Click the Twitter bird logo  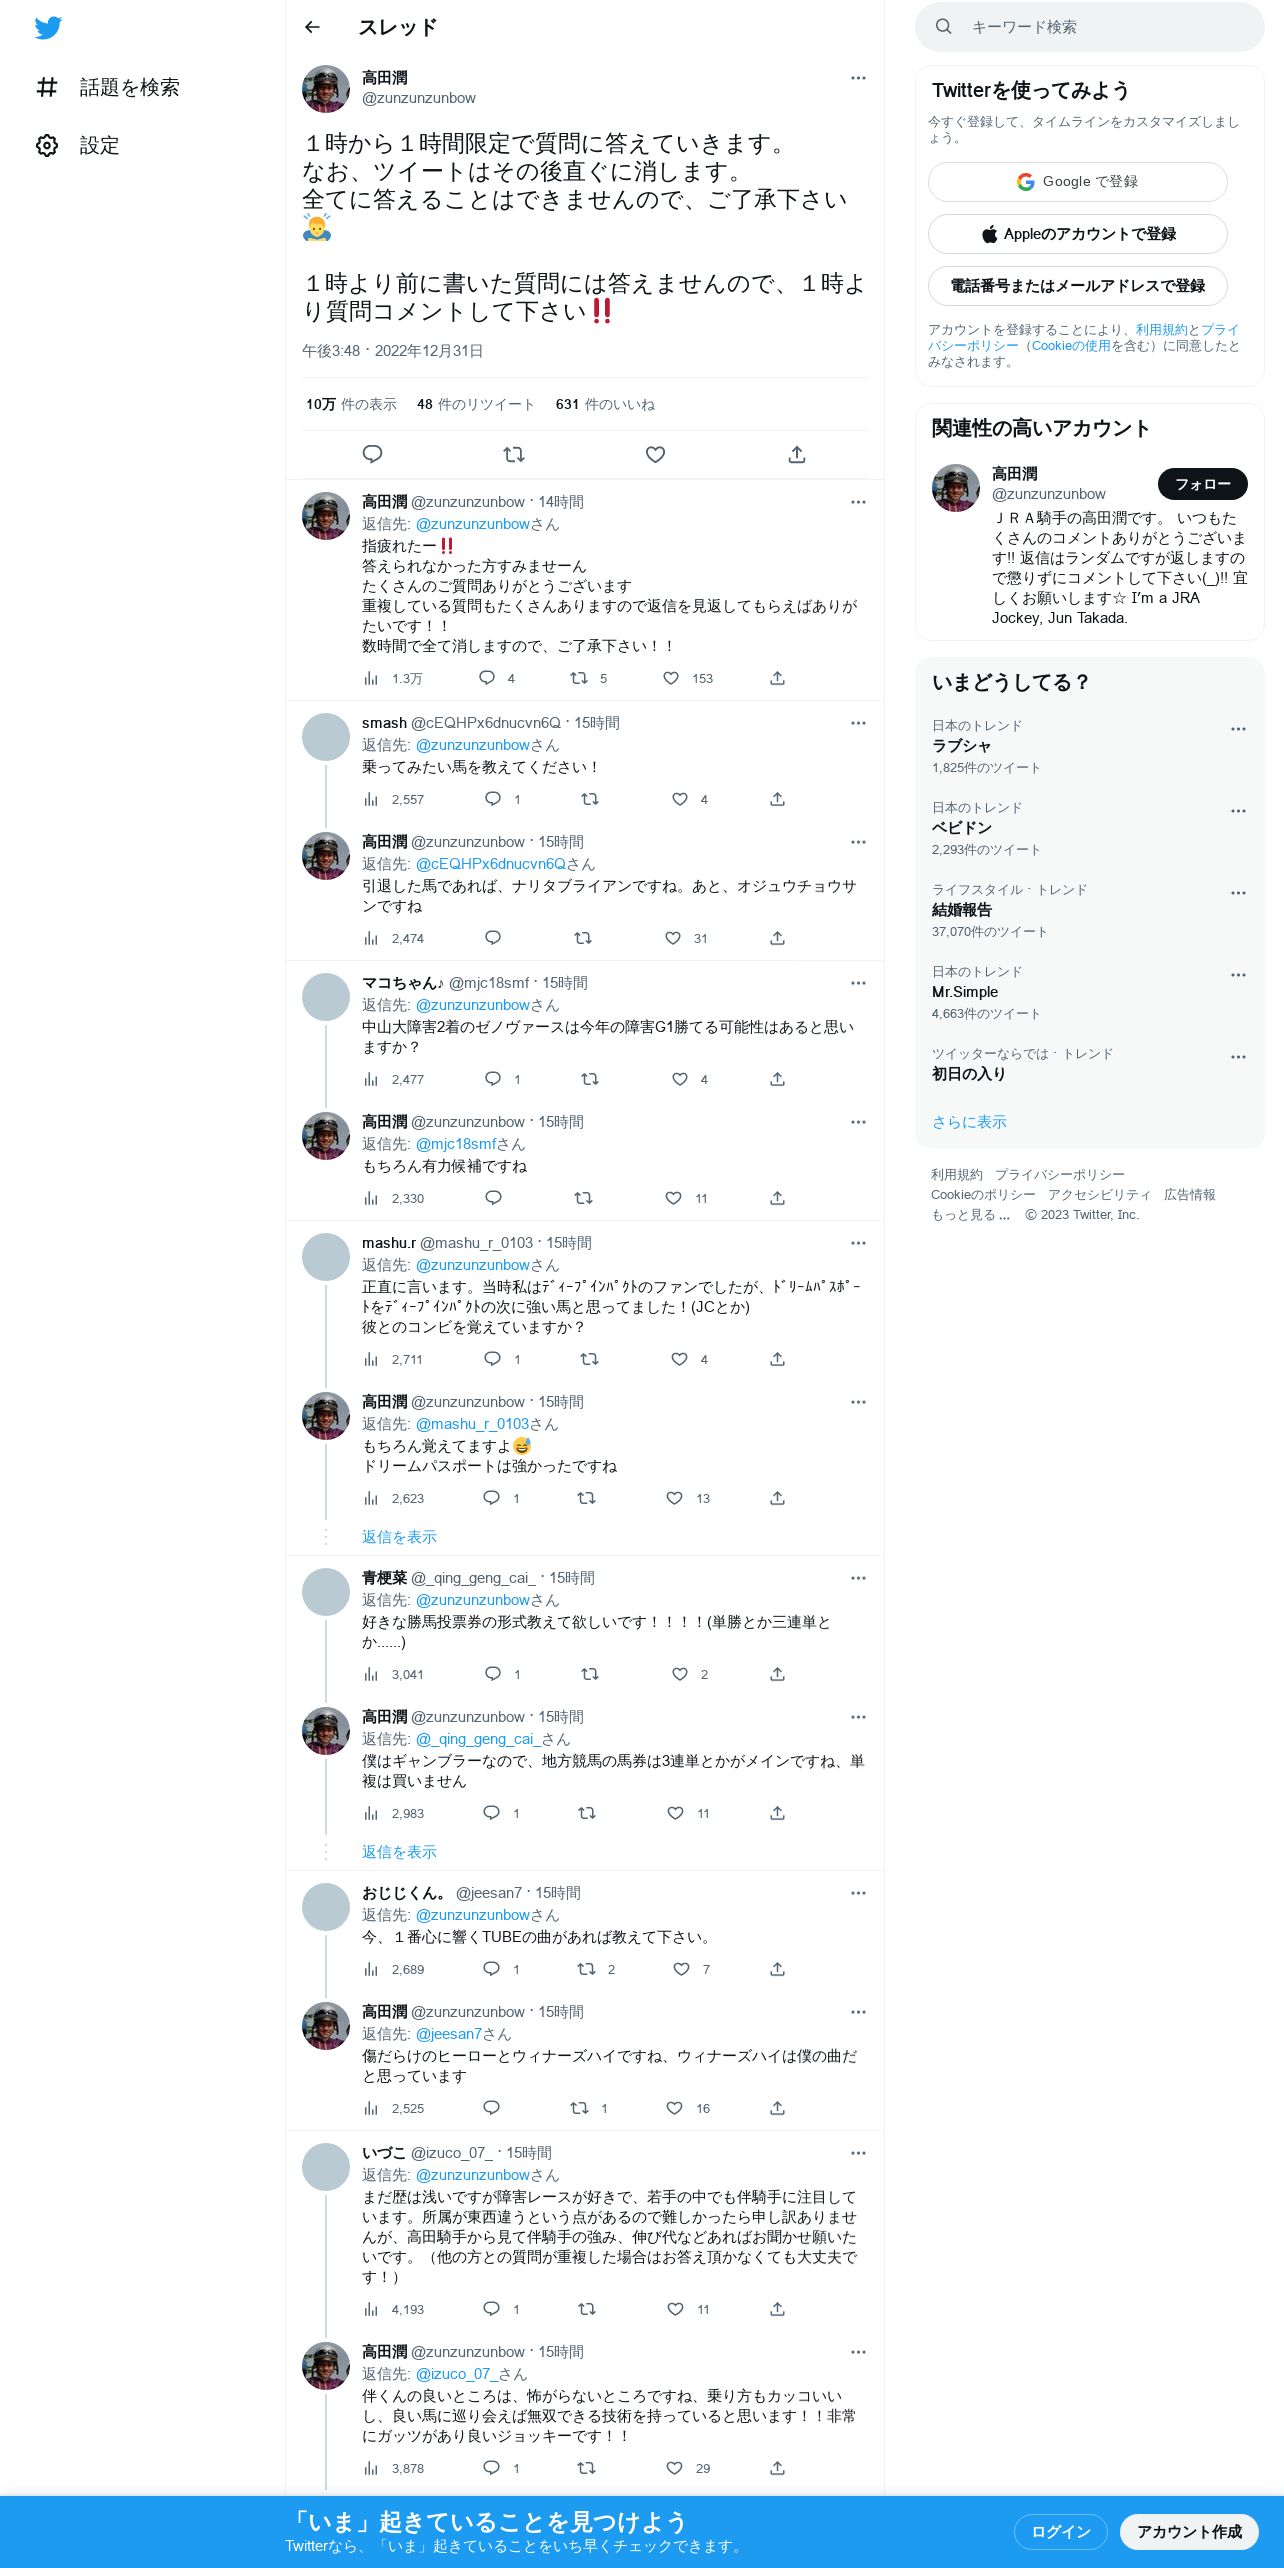coord(48,28)
